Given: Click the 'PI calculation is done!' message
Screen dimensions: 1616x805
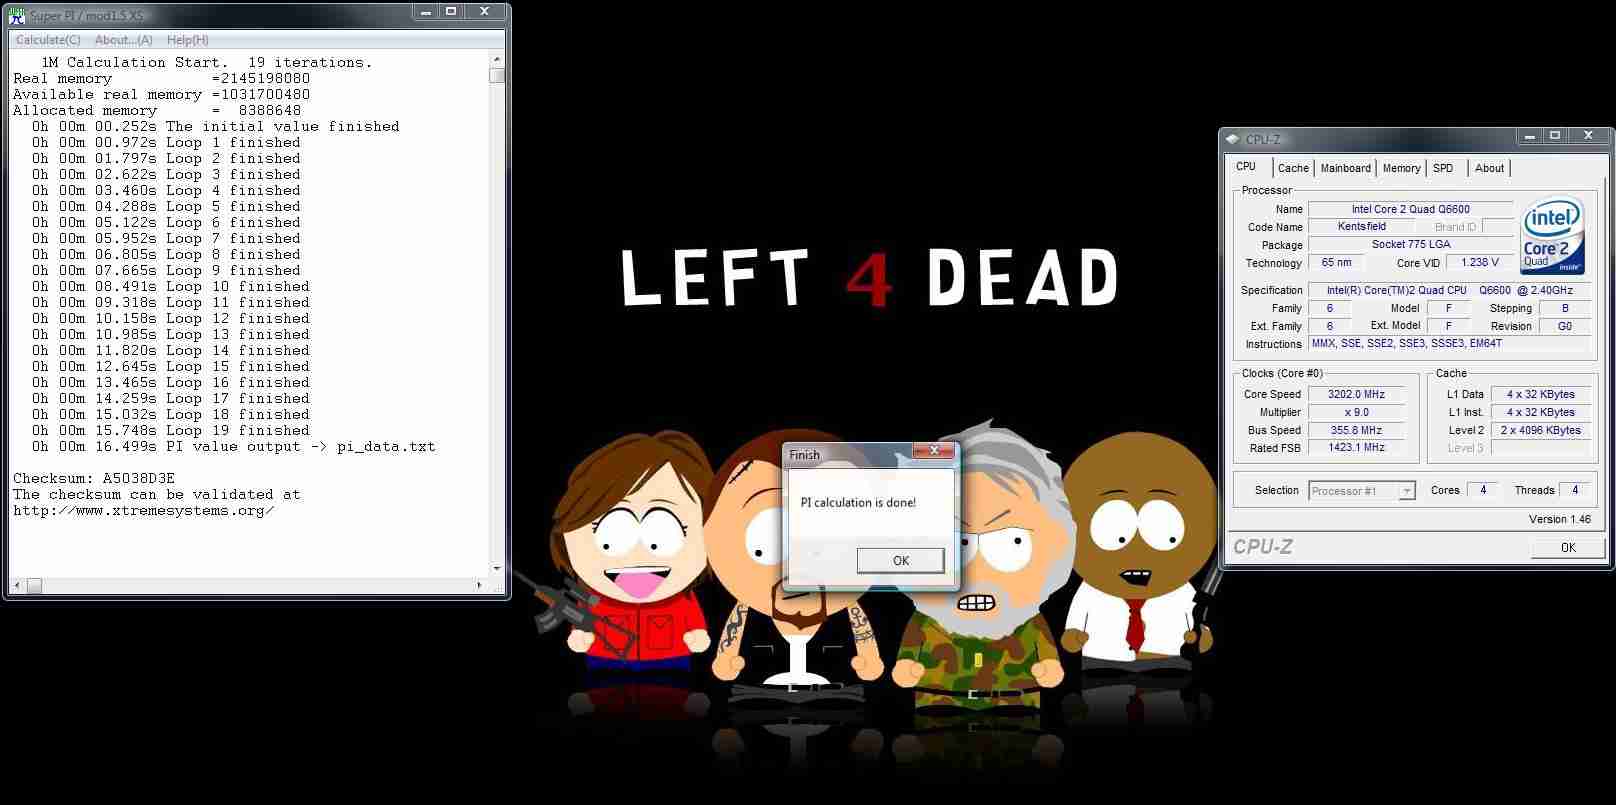Looking at the screenshot, I should [858, 503].
